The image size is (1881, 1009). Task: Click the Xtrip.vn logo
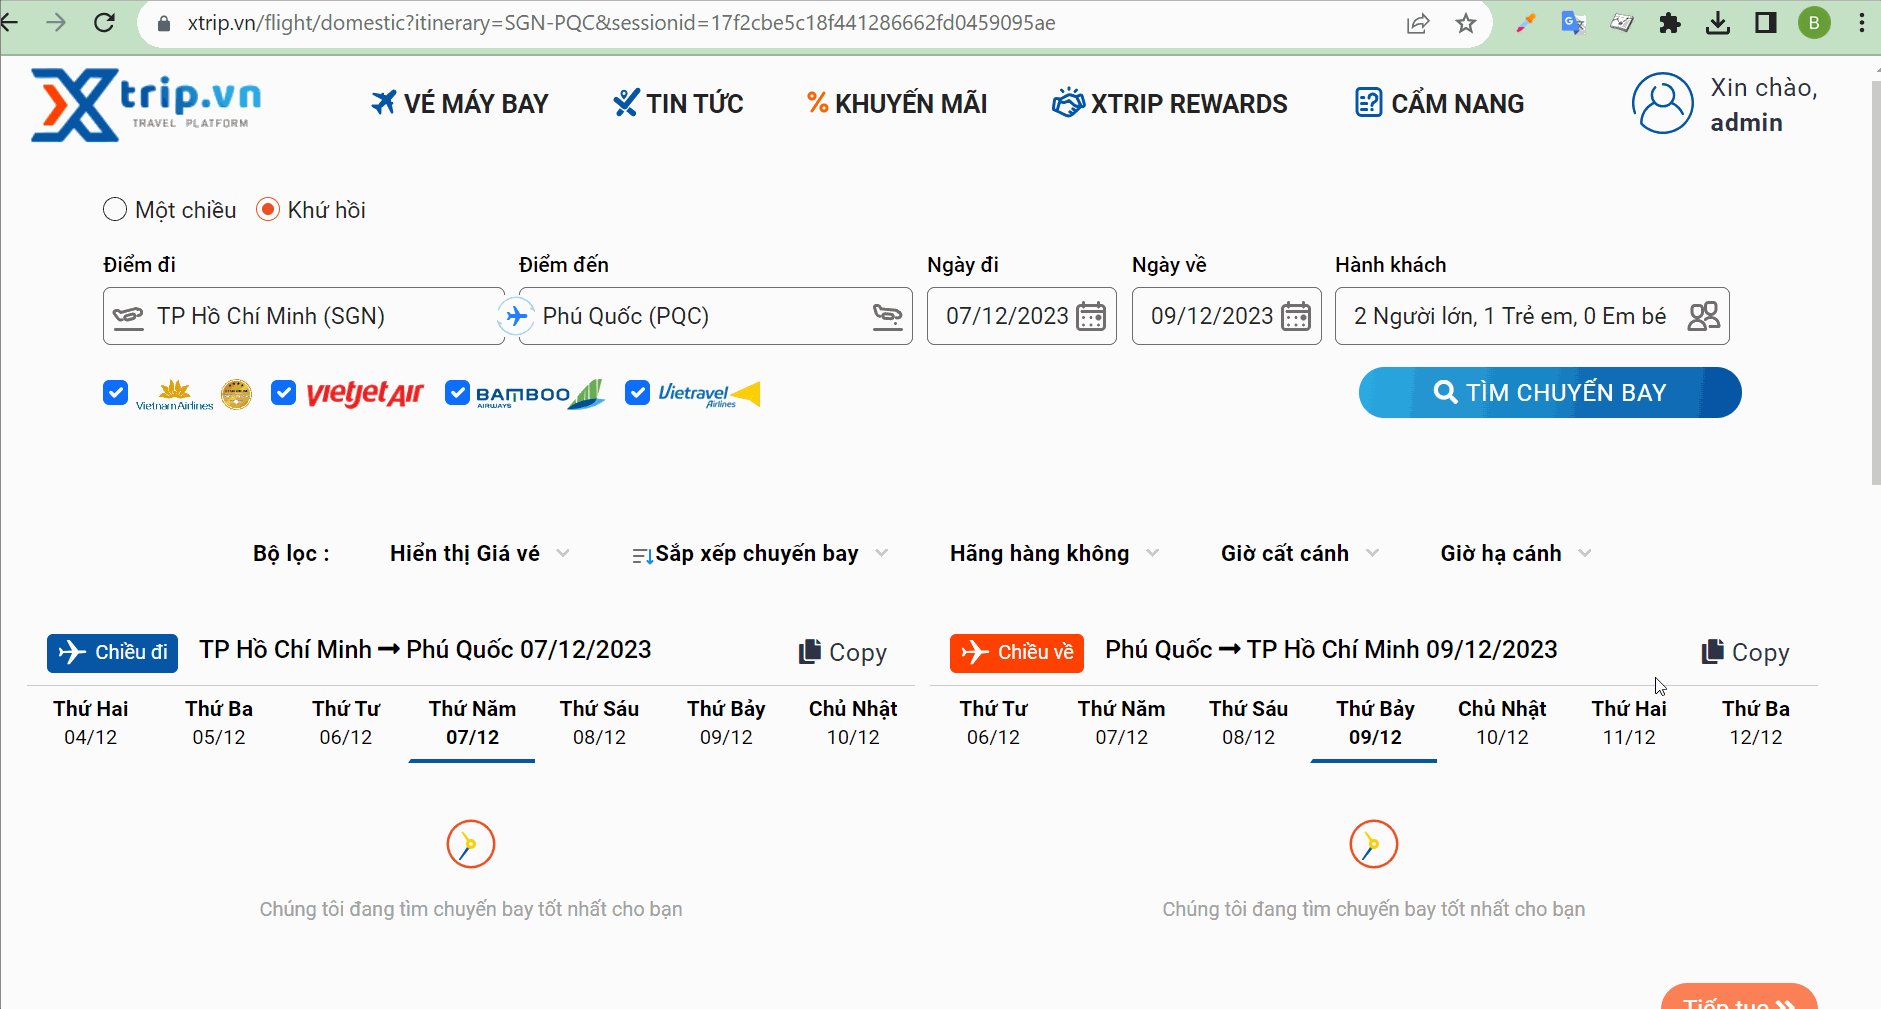146,104
